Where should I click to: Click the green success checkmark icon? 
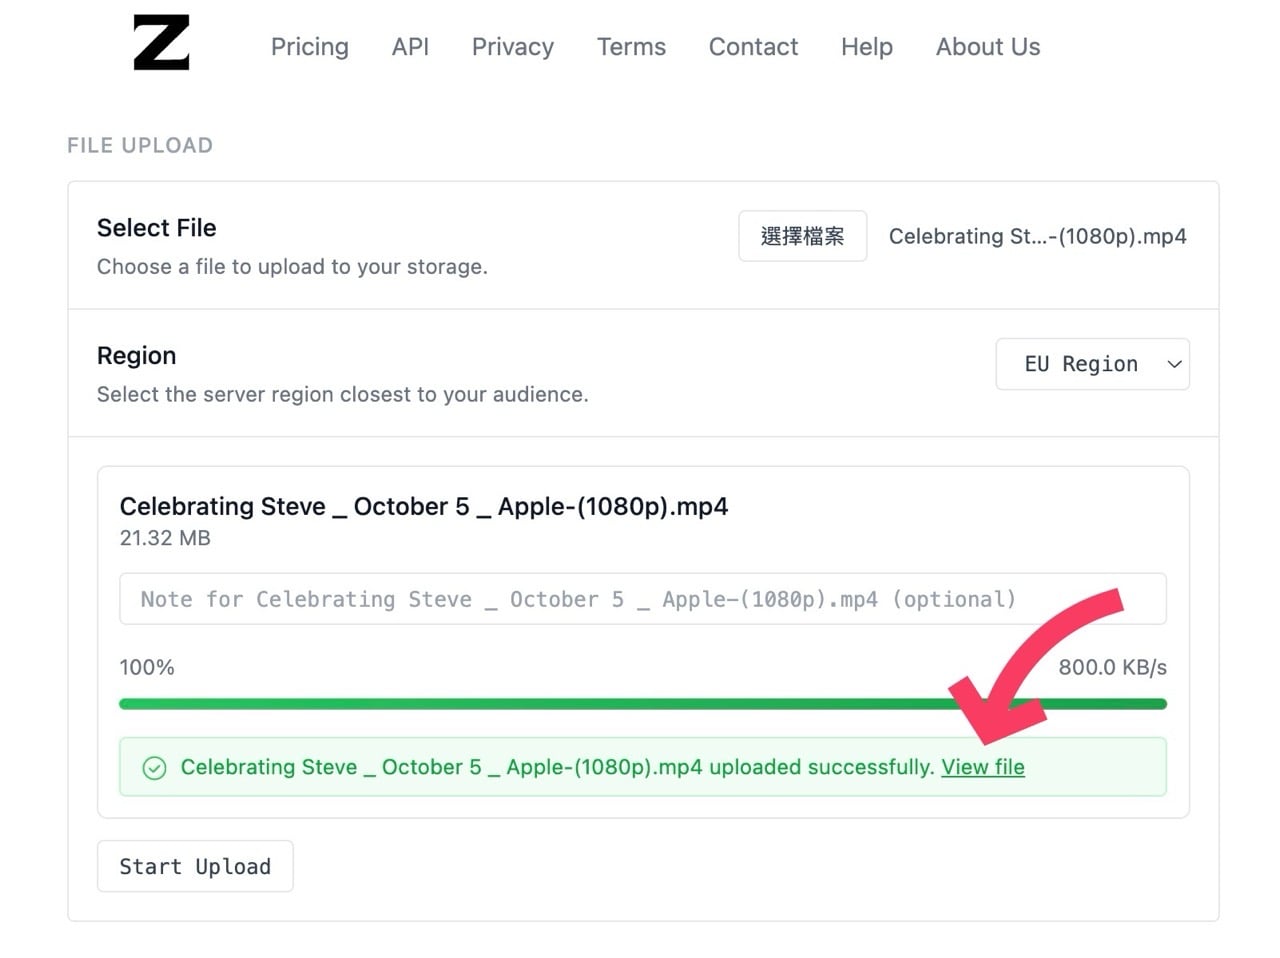pyautogui.click(x=154, y=768)
